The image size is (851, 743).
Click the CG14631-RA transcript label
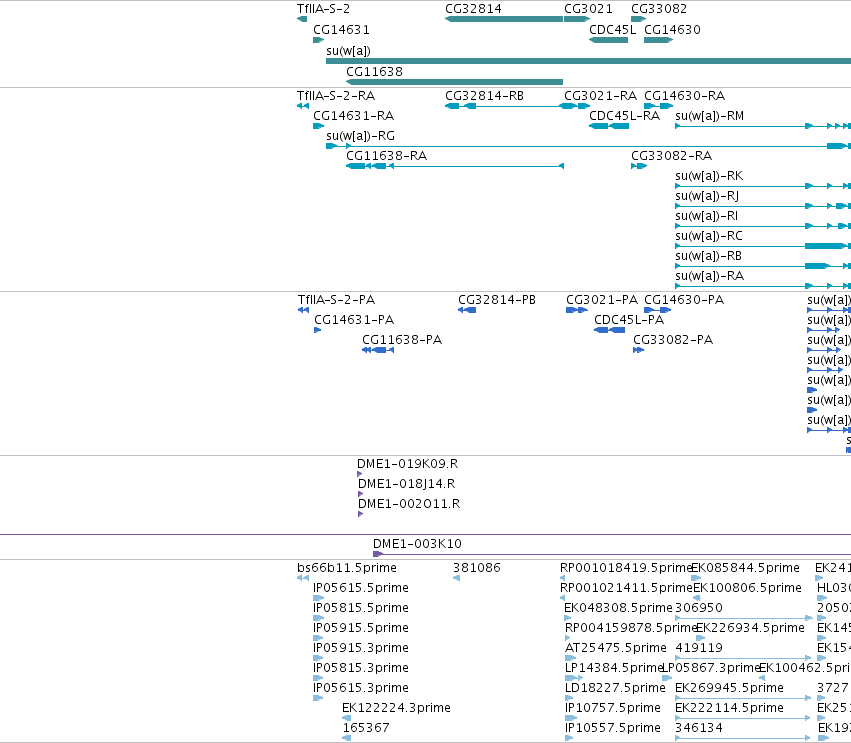[x=354, y=116]
